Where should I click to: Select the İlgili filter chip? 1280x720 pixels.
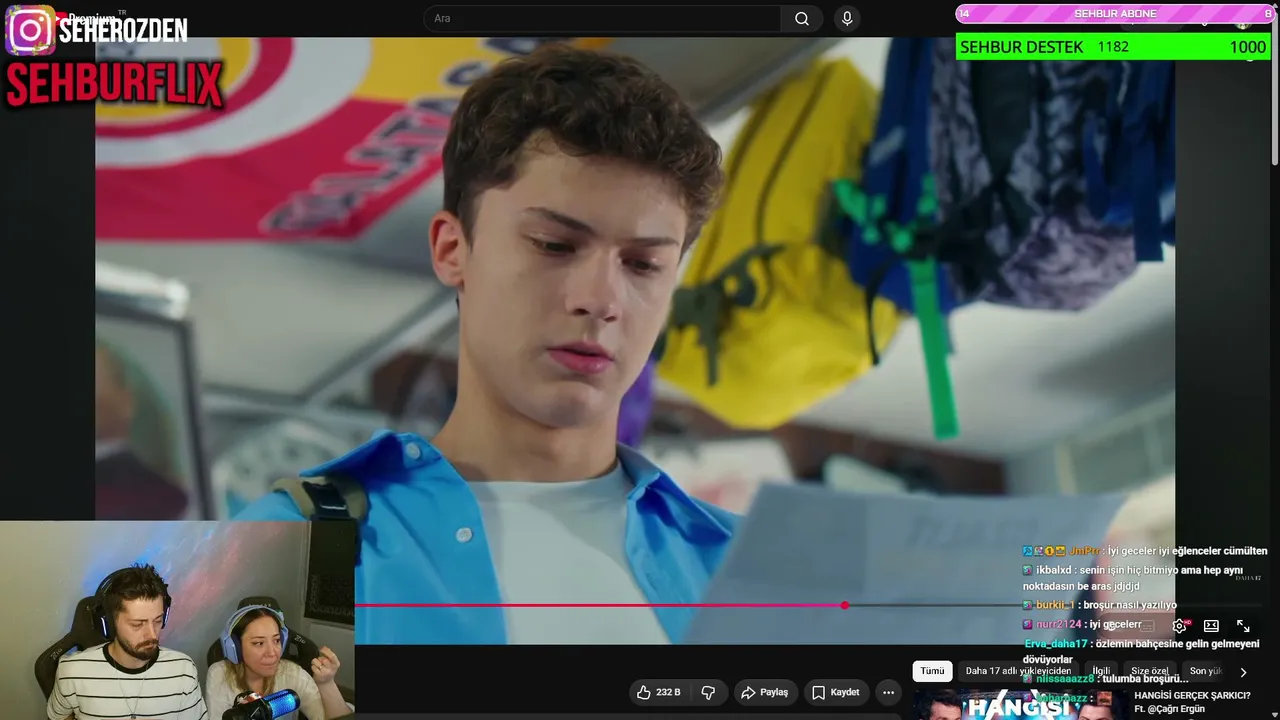[x=1101, y=671]
